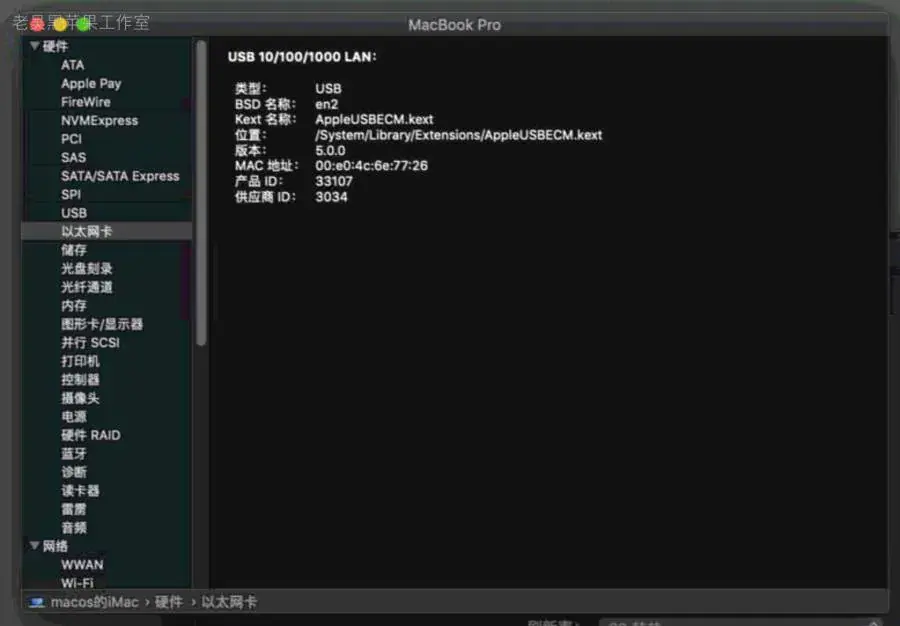Click MAC address 00:e0:4c:6e:77:26
Viewport: 900px width, 626px height.
coord(371,166)
